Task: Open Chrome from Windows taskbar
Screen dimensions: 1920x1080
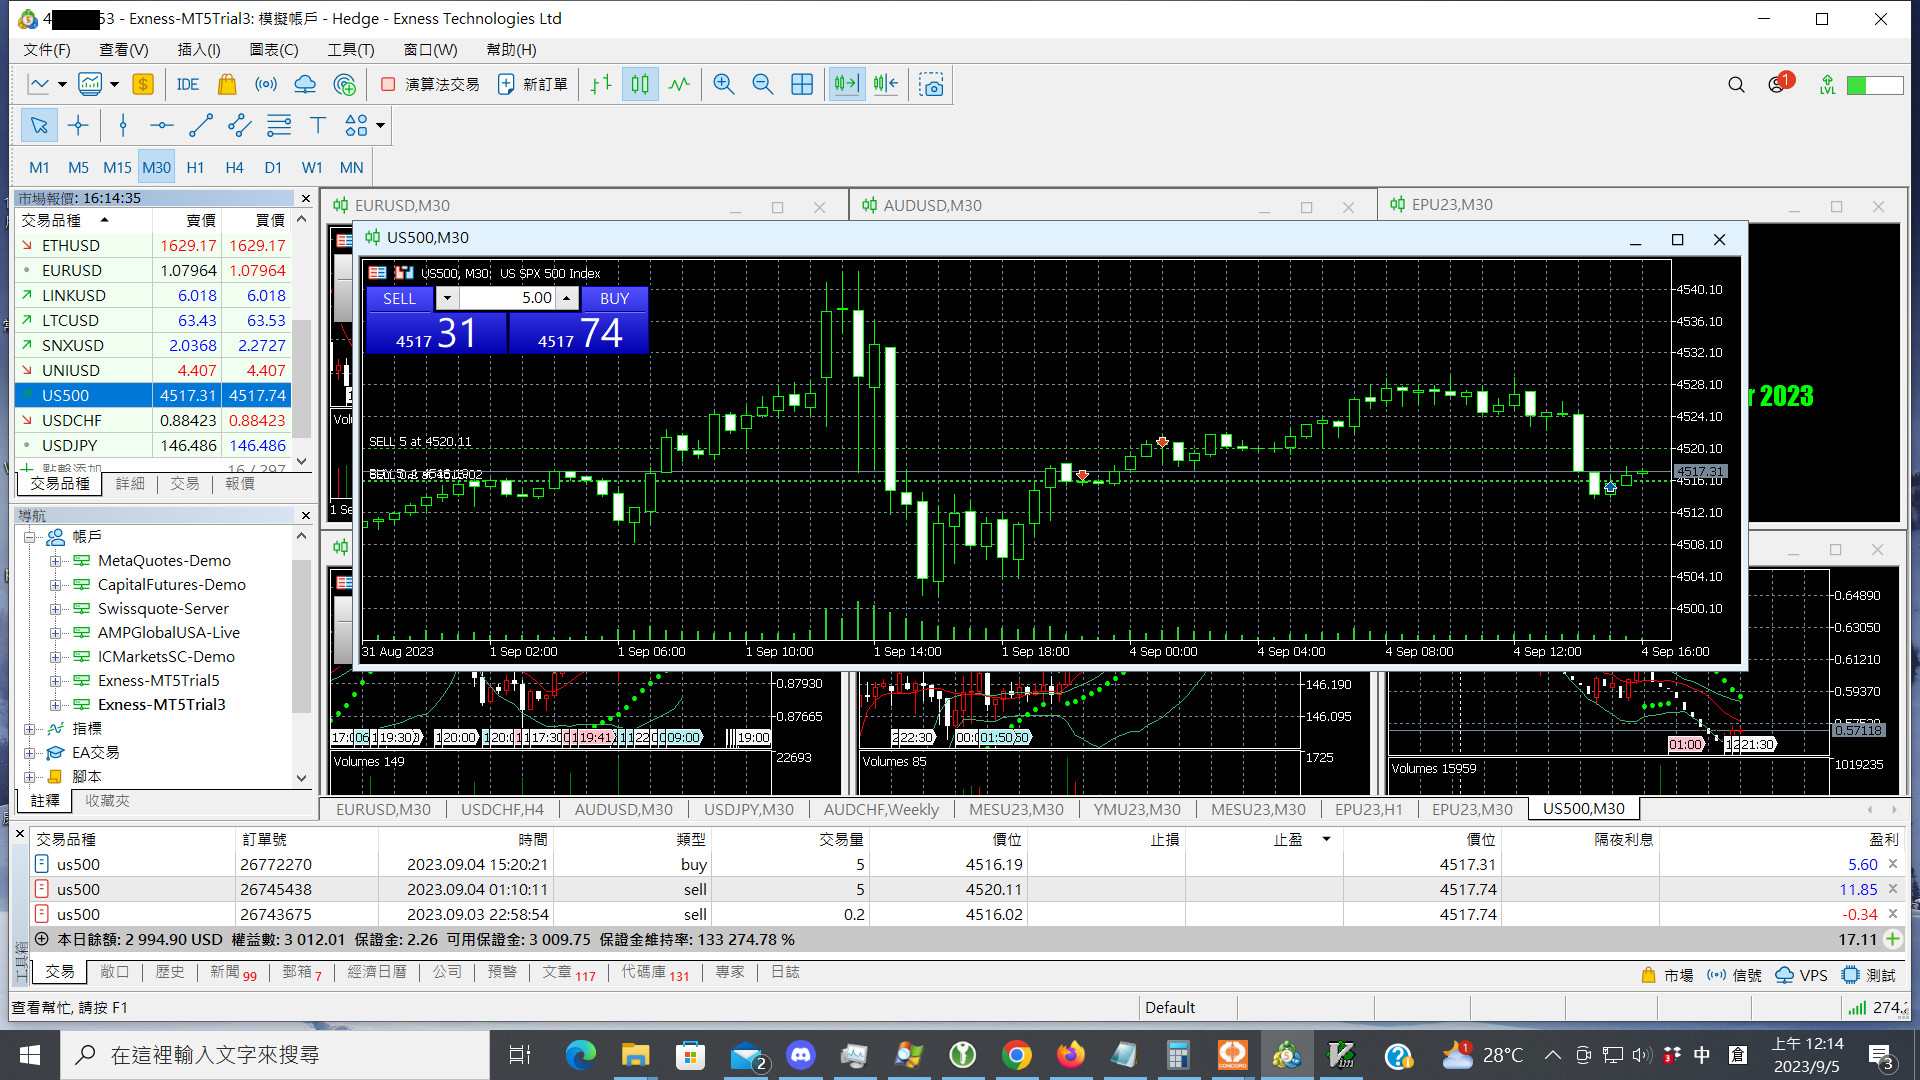Action: pyautogui.click(x=1016, y=1055)
